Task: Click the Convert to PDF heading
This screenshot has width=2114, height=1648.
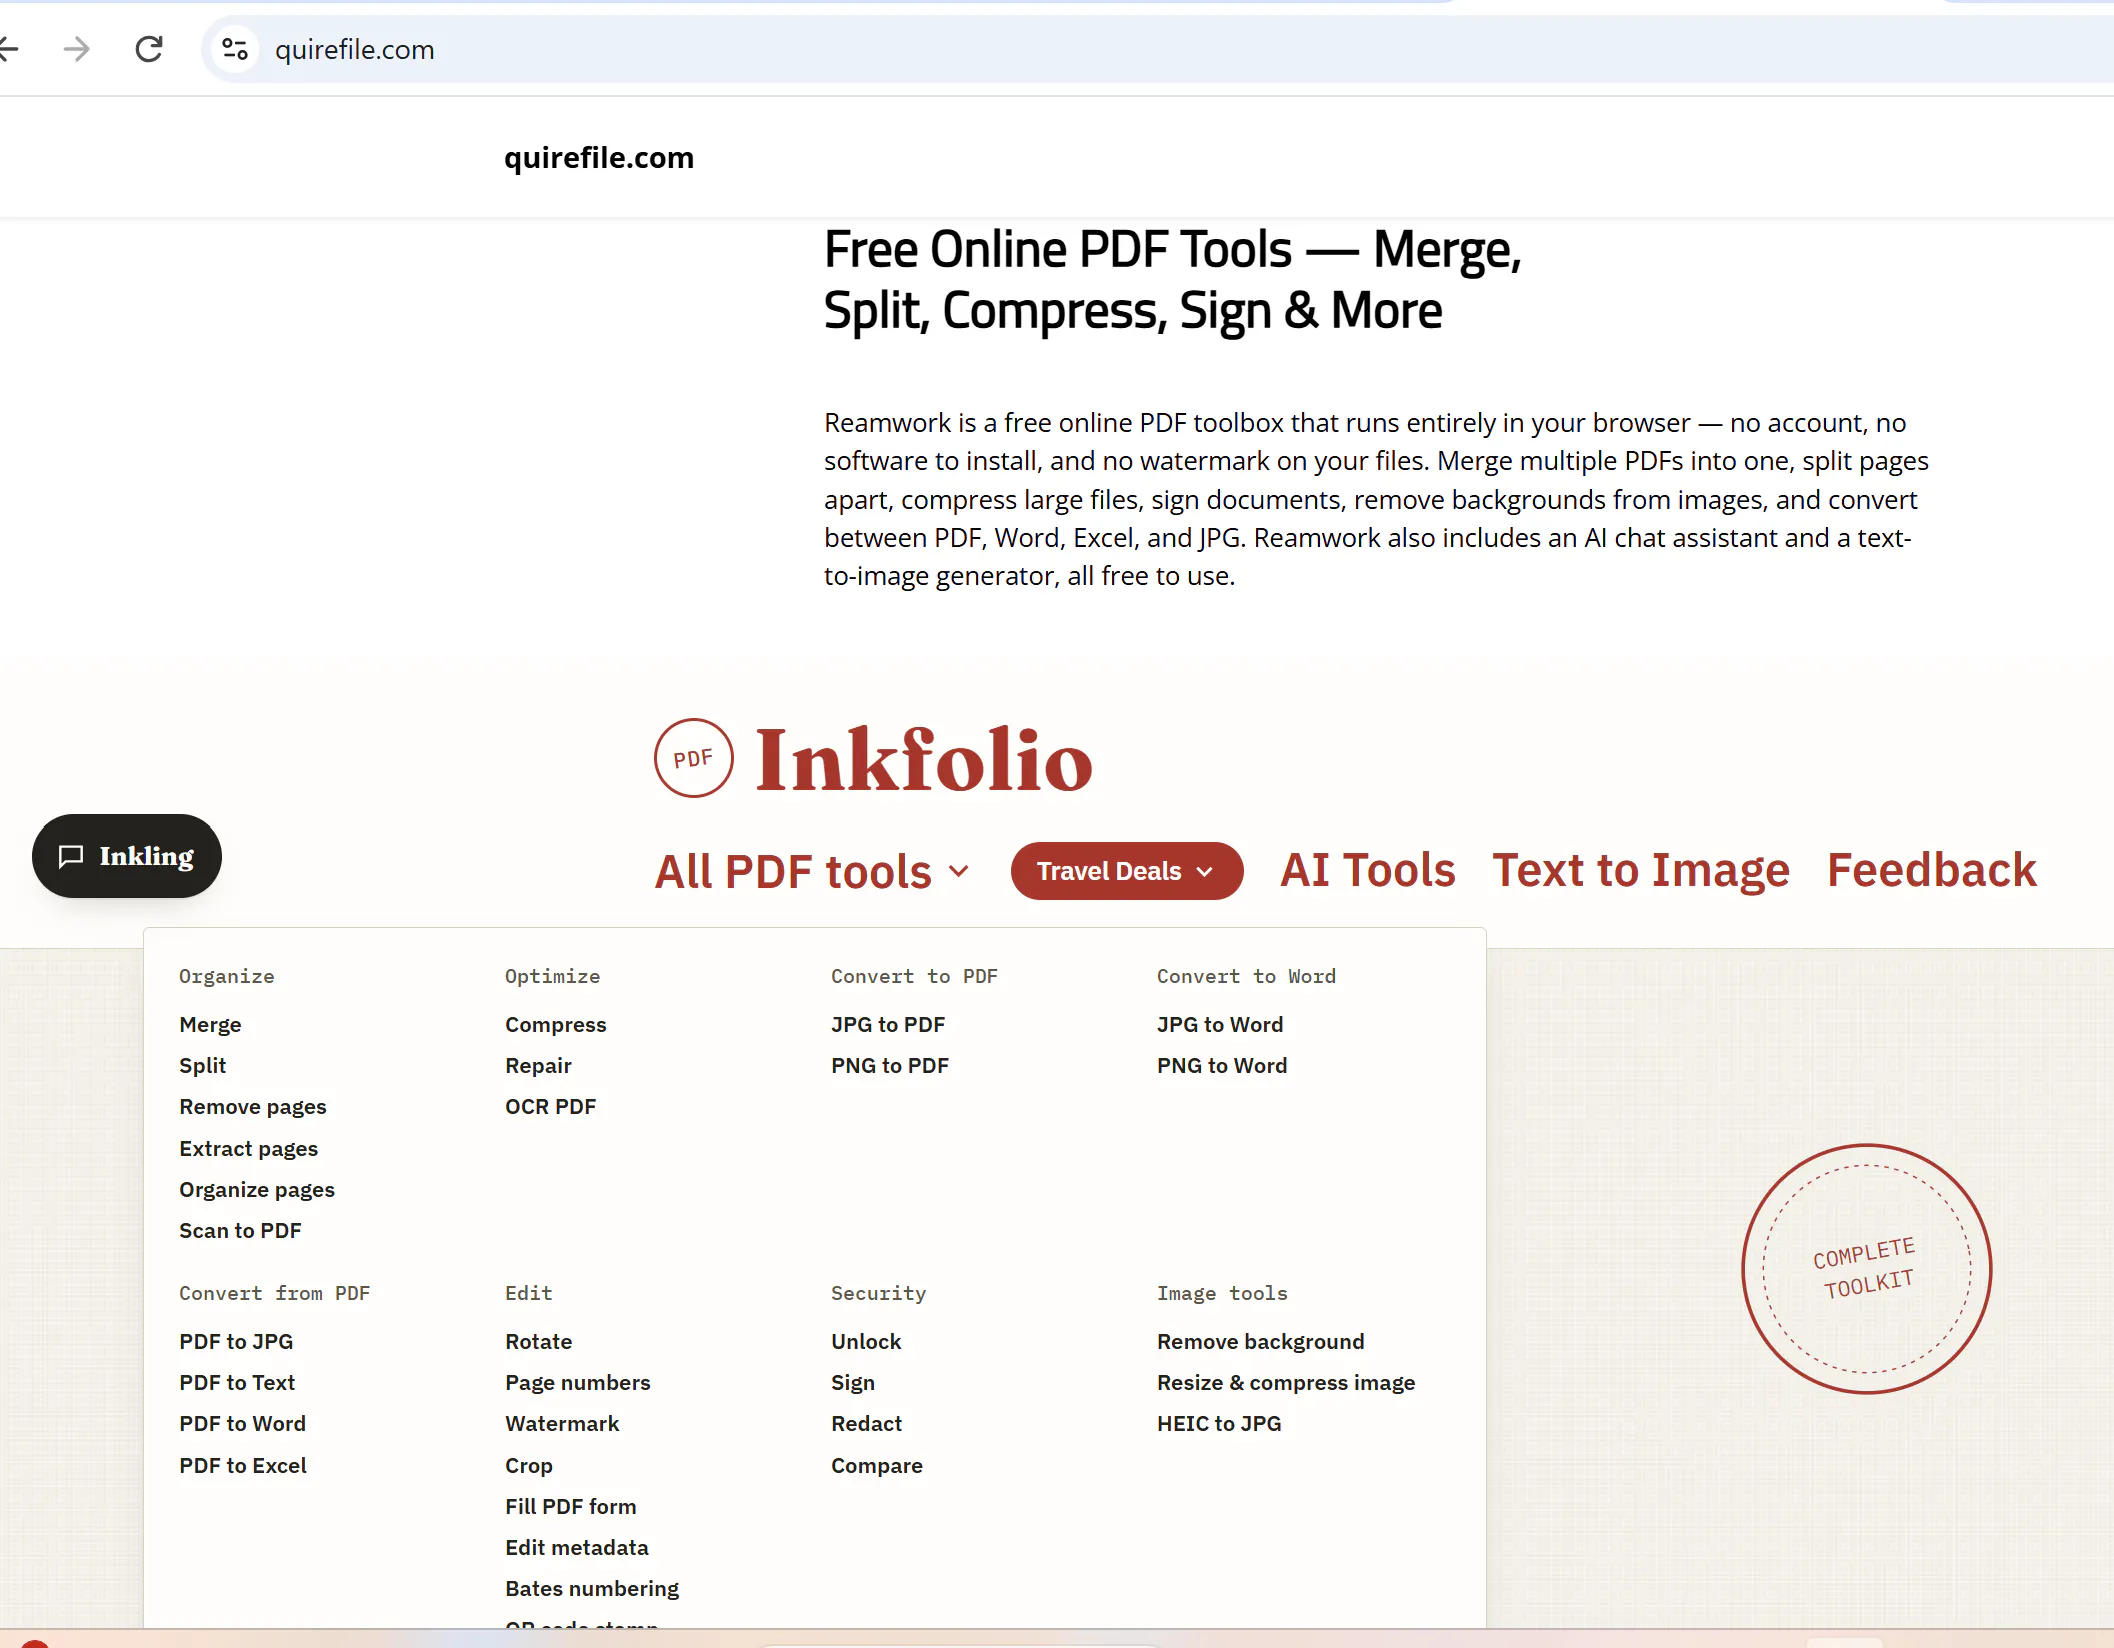Action: (x=915, y=976)
